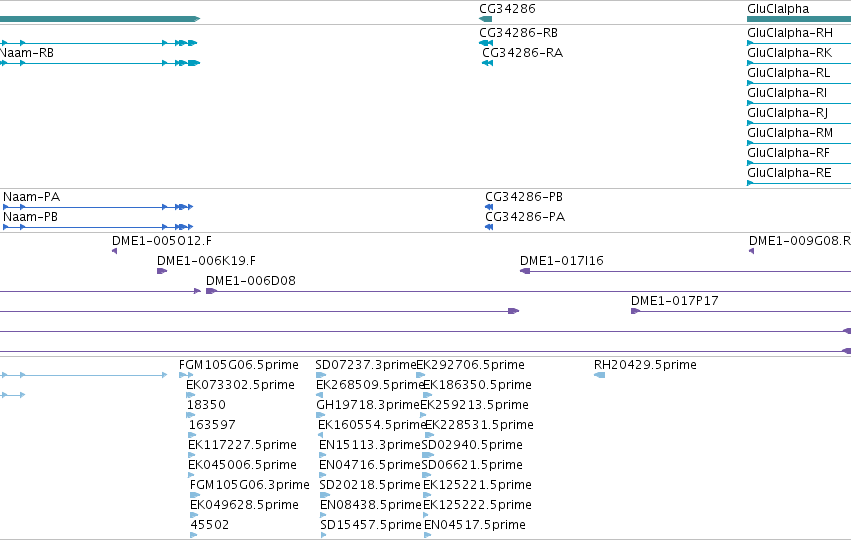The image size is (851, 540).
Task: Click the CG34286-RA transcript label
Action: pyautogui.click(x=522, y=53)
